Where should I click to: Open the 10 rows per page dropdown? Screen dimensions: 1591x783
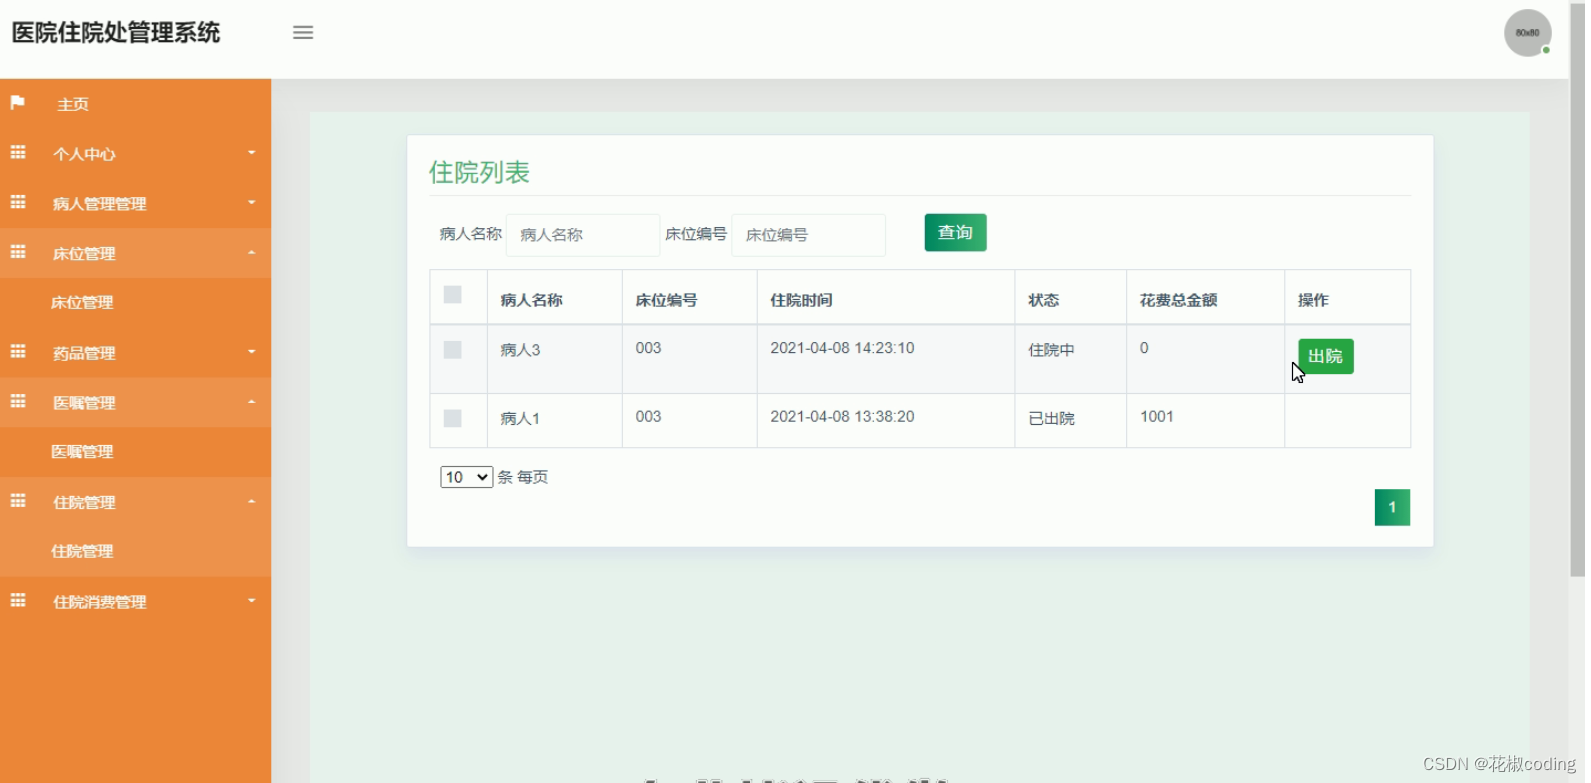pyautogui.click(x=466, y=477)
